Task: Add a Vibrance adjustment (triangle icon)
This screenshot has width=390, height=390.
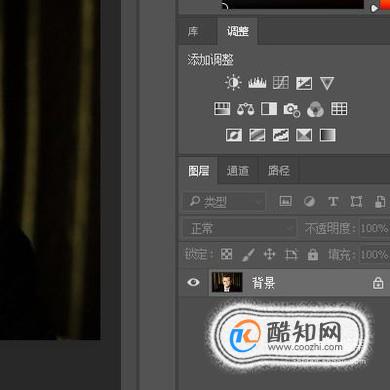Action: pos(327,83)
